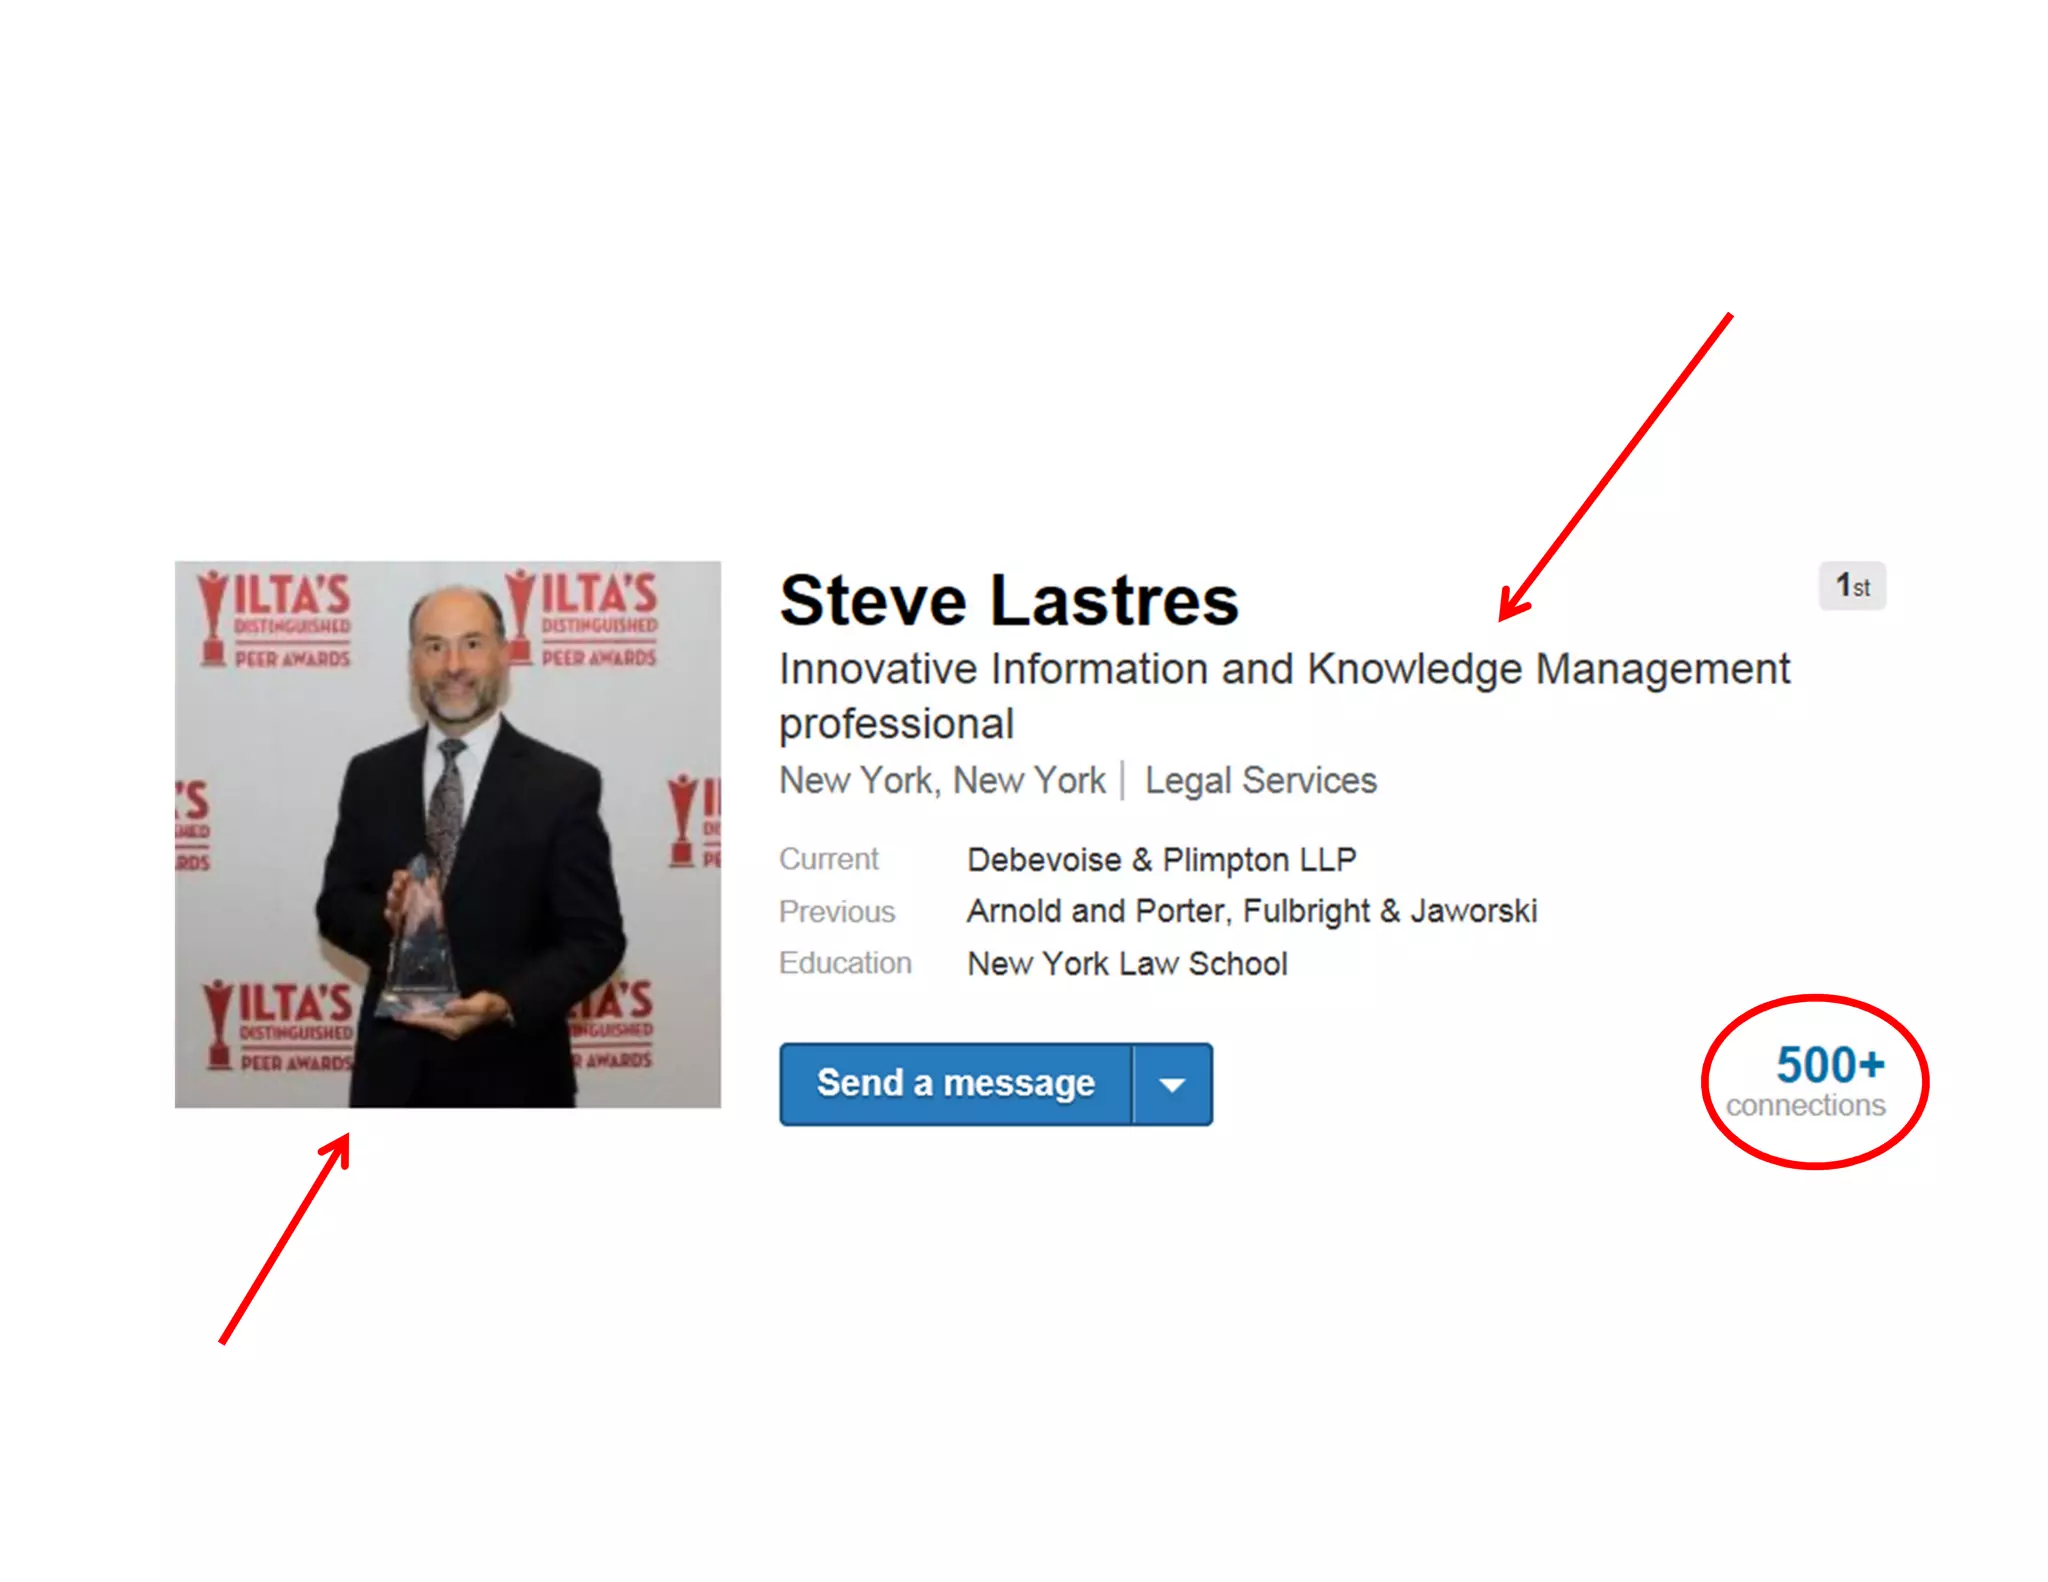
Task: Click the red arrow pointing at the headline
Action: pyautogui.click(x=1615, y=467)
